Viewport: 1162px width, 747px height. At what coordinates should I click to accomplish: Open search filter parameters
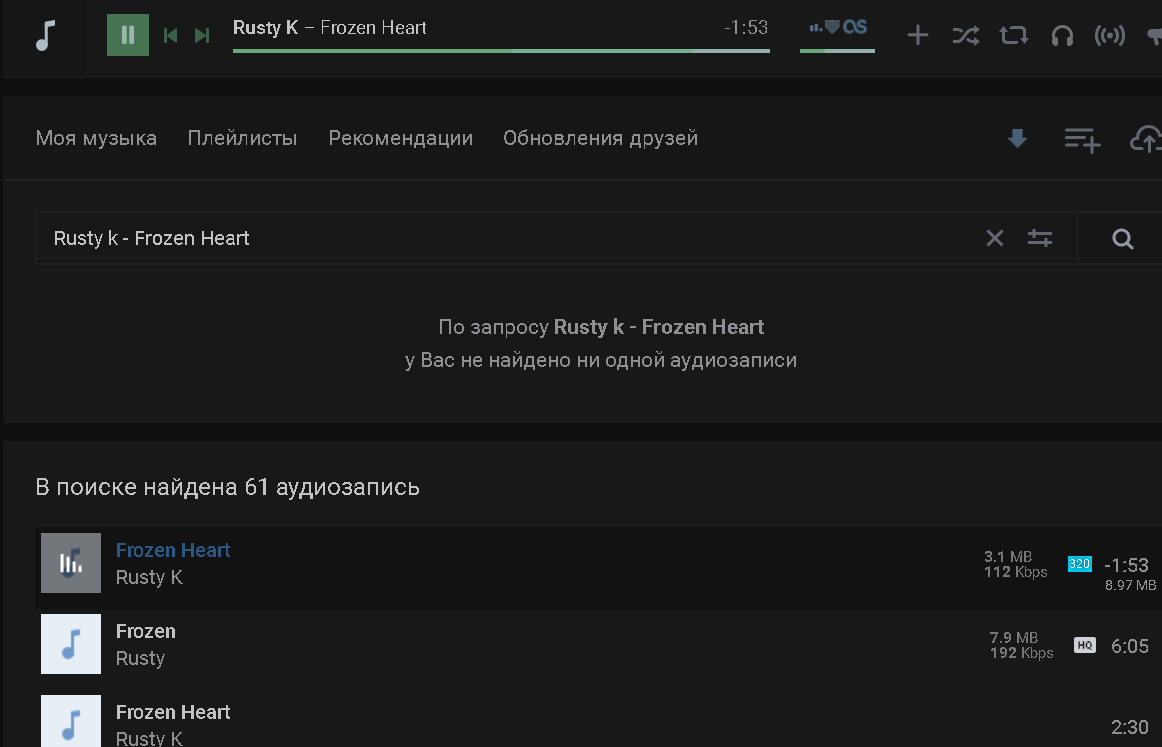click(1040, 238)
